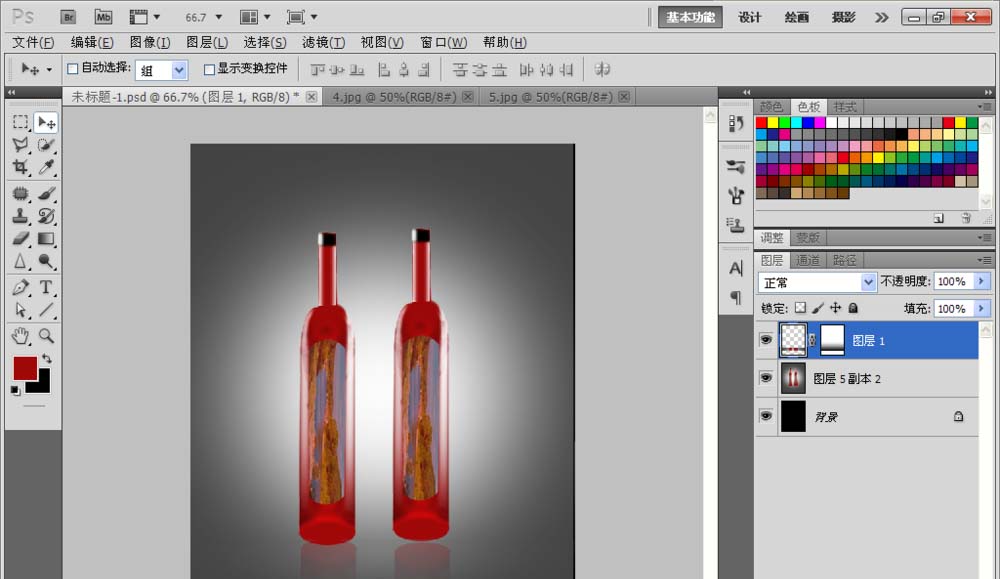Switch to the 4.jpg document tab
Viewport: 1000px width, 579px height.
click(x=394, y=97)
